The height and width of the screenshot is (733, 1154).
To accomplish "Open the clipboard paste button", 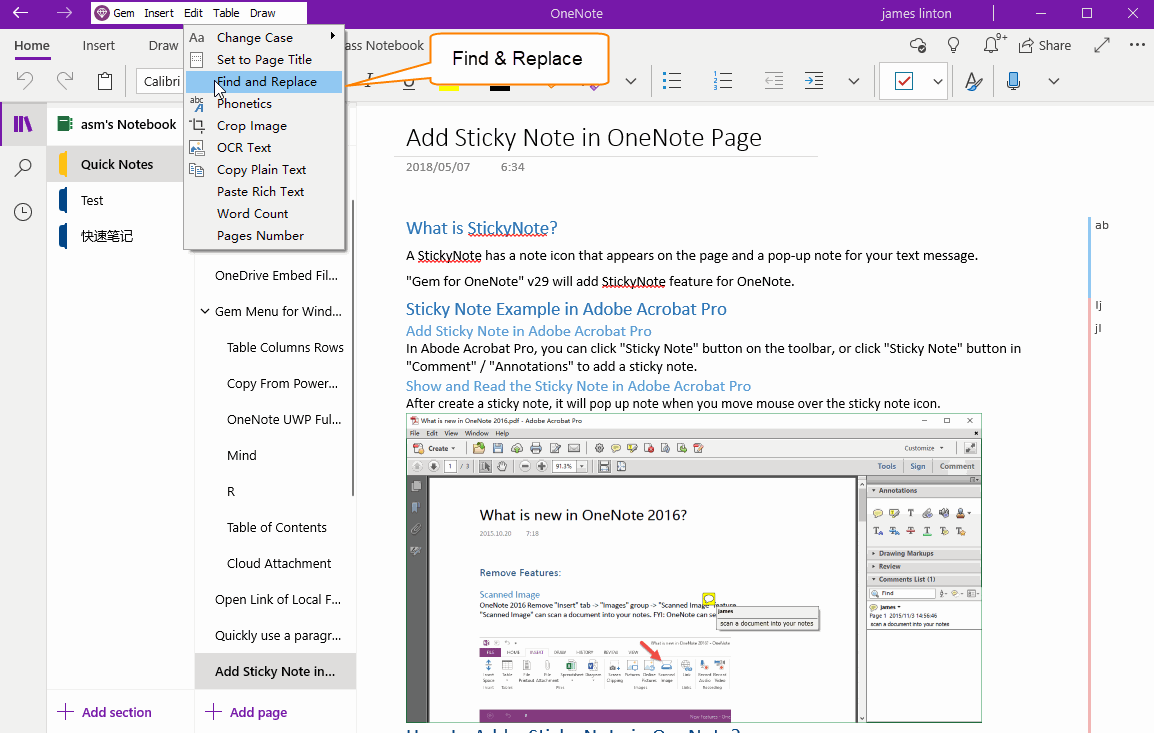I will click(x=105, y=80).
